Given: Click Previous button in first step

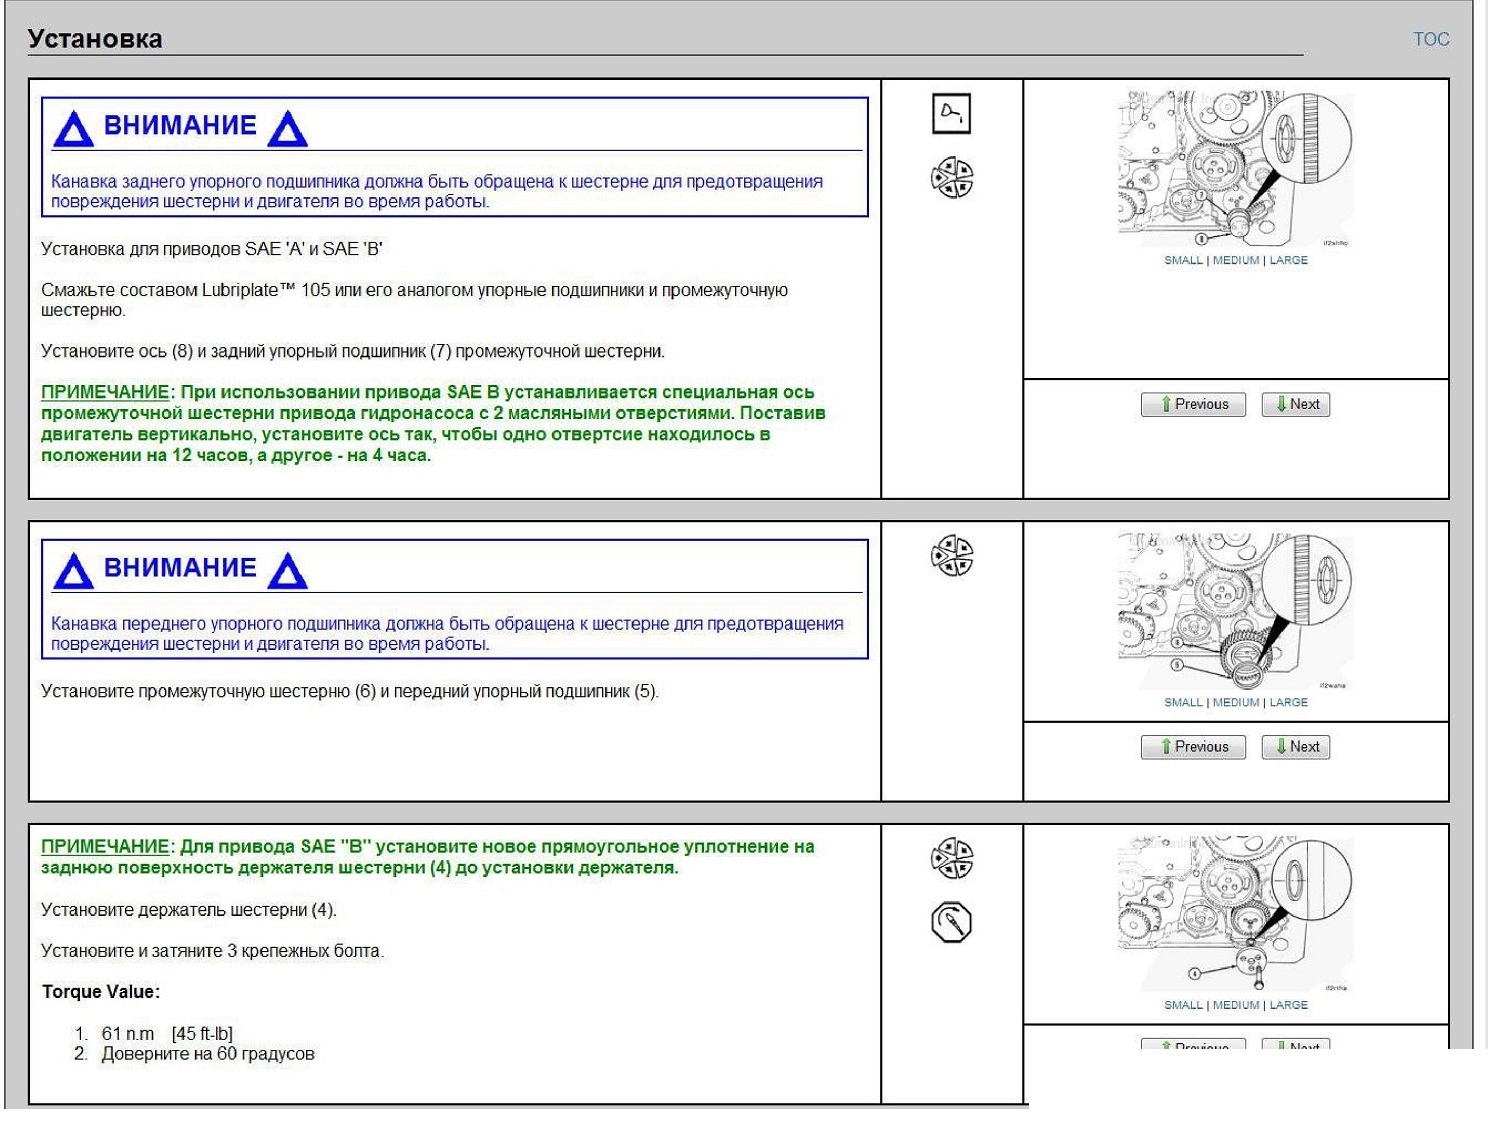Looking at the screenshot, I should pos(1193,404).
